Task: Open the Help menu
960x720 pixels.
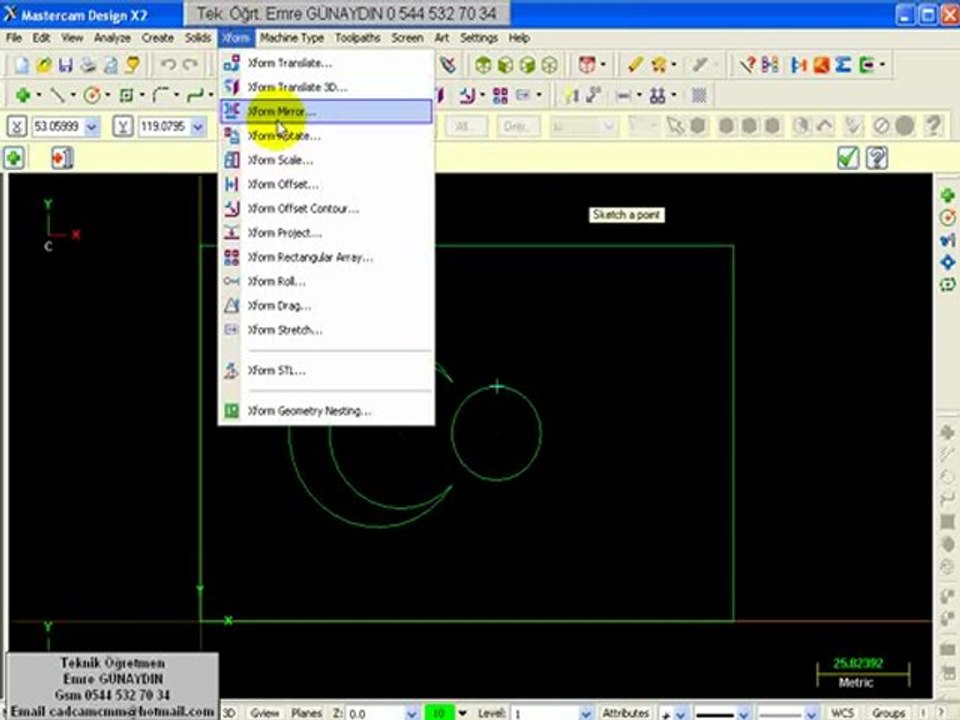Action: point(519,38)
